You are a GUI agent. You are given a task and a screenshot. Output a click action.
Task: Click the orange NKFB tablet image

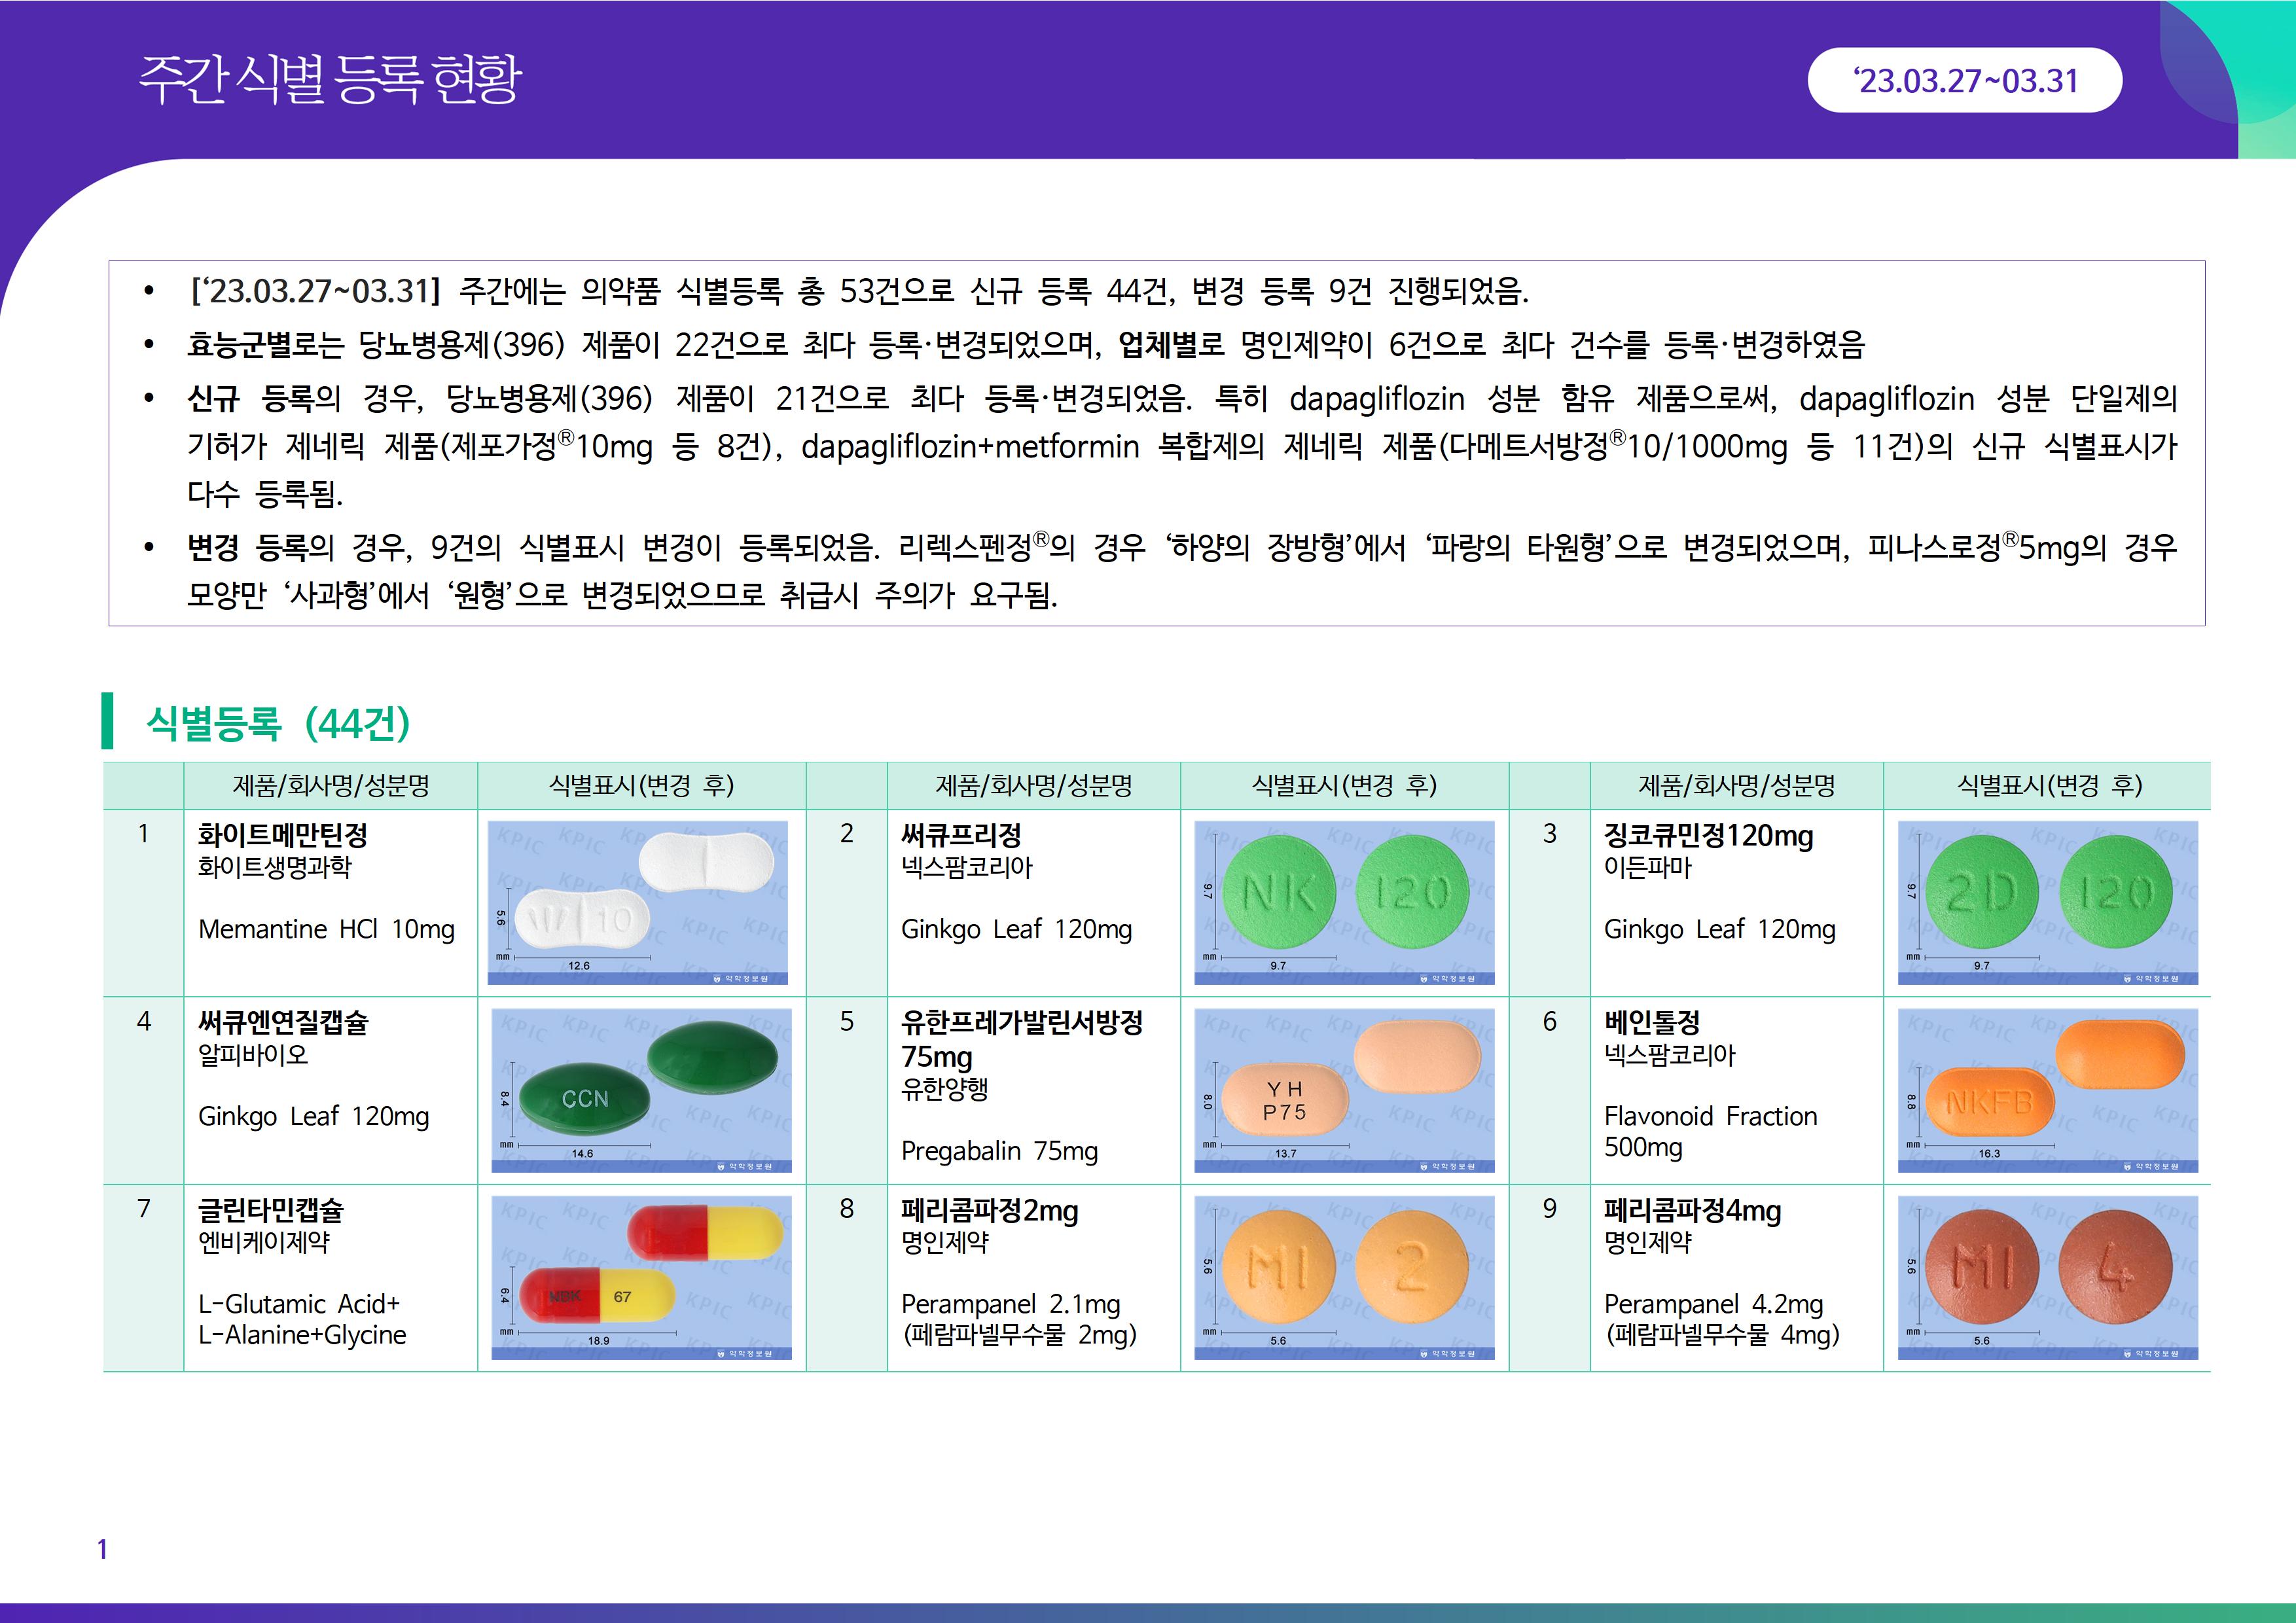[x=2047, y=1089]
